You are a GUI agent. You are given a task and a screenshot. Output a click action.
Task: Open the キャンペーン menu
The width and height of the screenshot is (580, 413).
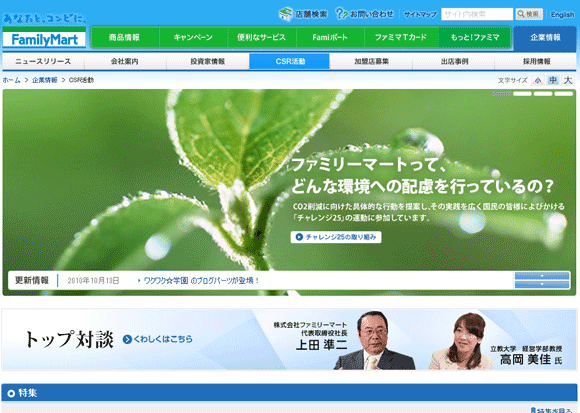(x=193, y=37)
